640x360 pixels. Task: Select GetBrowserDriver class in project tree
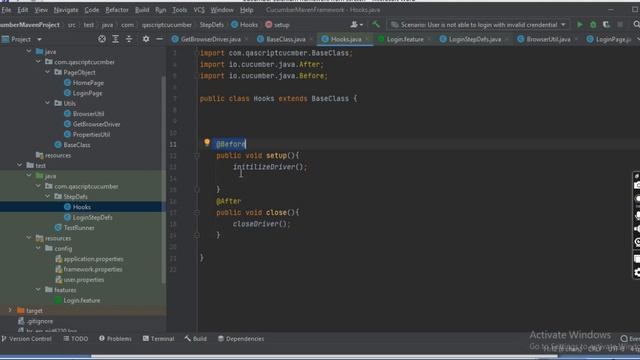click(x=96, y=124)
